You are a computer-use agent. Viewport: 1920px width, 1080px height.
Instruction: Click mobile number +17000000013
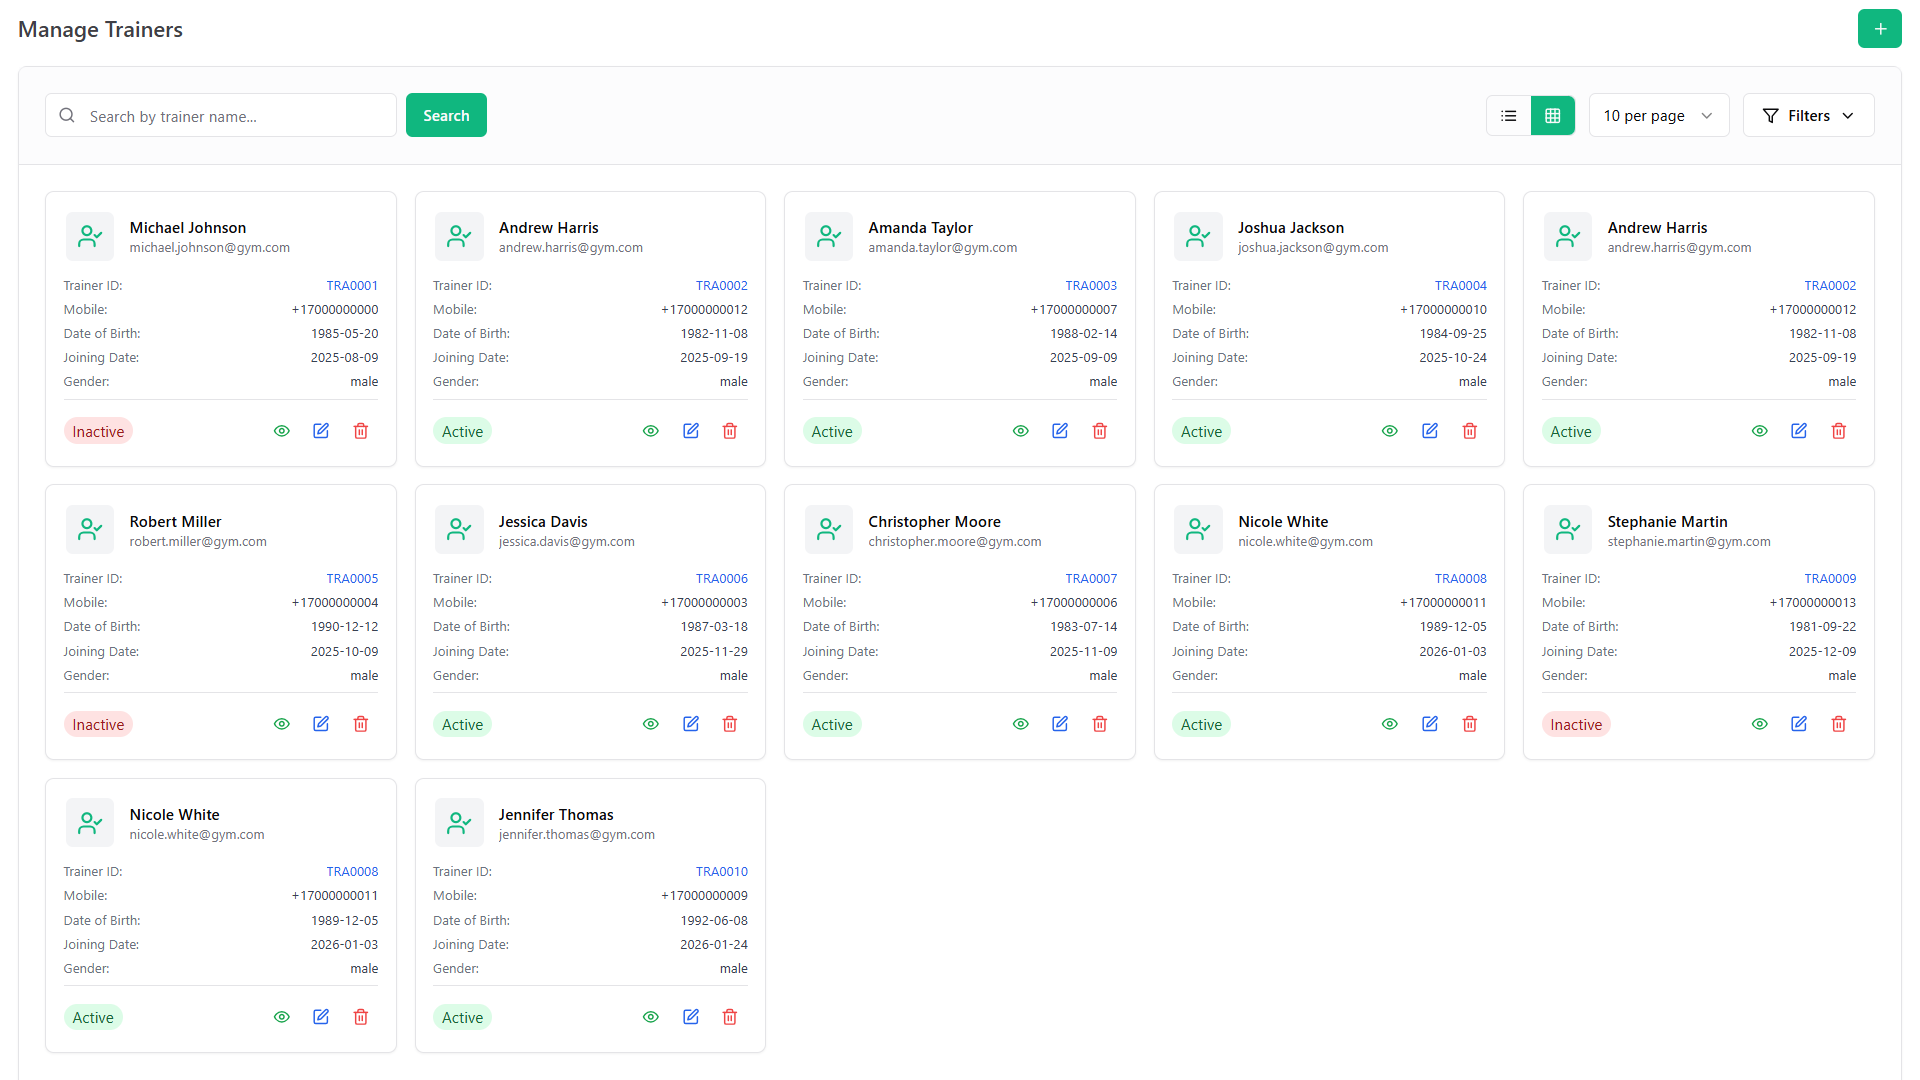pos(1812,603)
